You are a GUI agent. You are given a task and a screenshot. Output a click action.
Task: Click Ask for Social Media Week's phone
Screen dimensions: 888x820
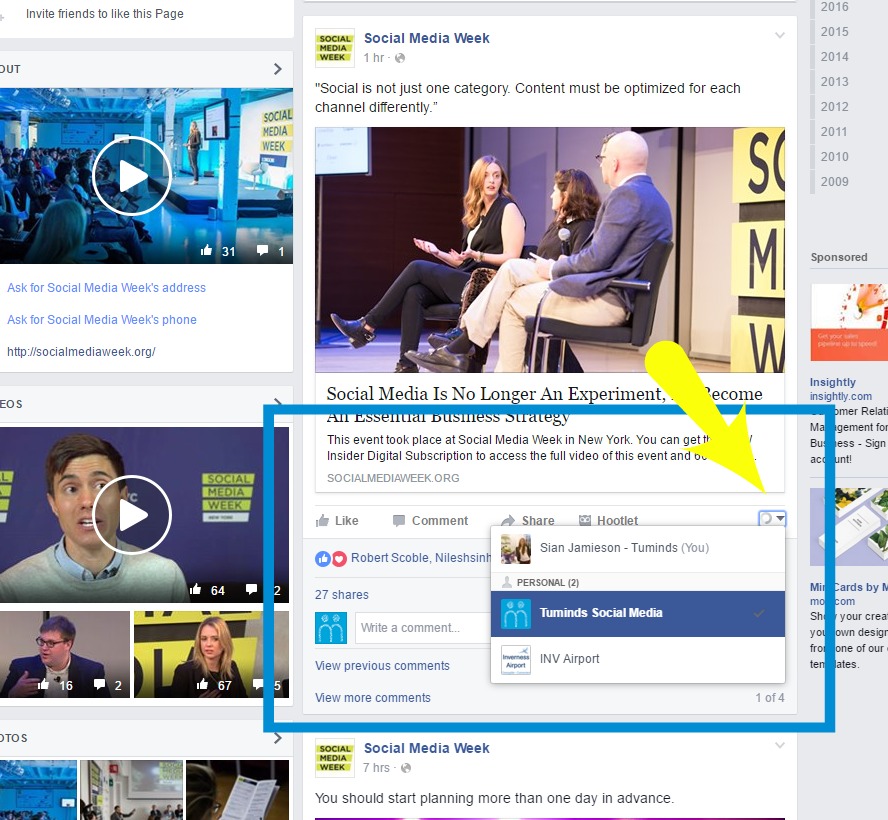tap(102, 319)
